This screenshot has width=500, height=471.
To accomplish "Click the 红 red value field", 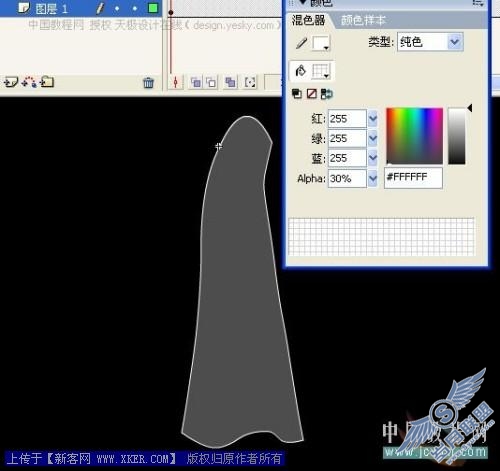I will coord(347,119).
